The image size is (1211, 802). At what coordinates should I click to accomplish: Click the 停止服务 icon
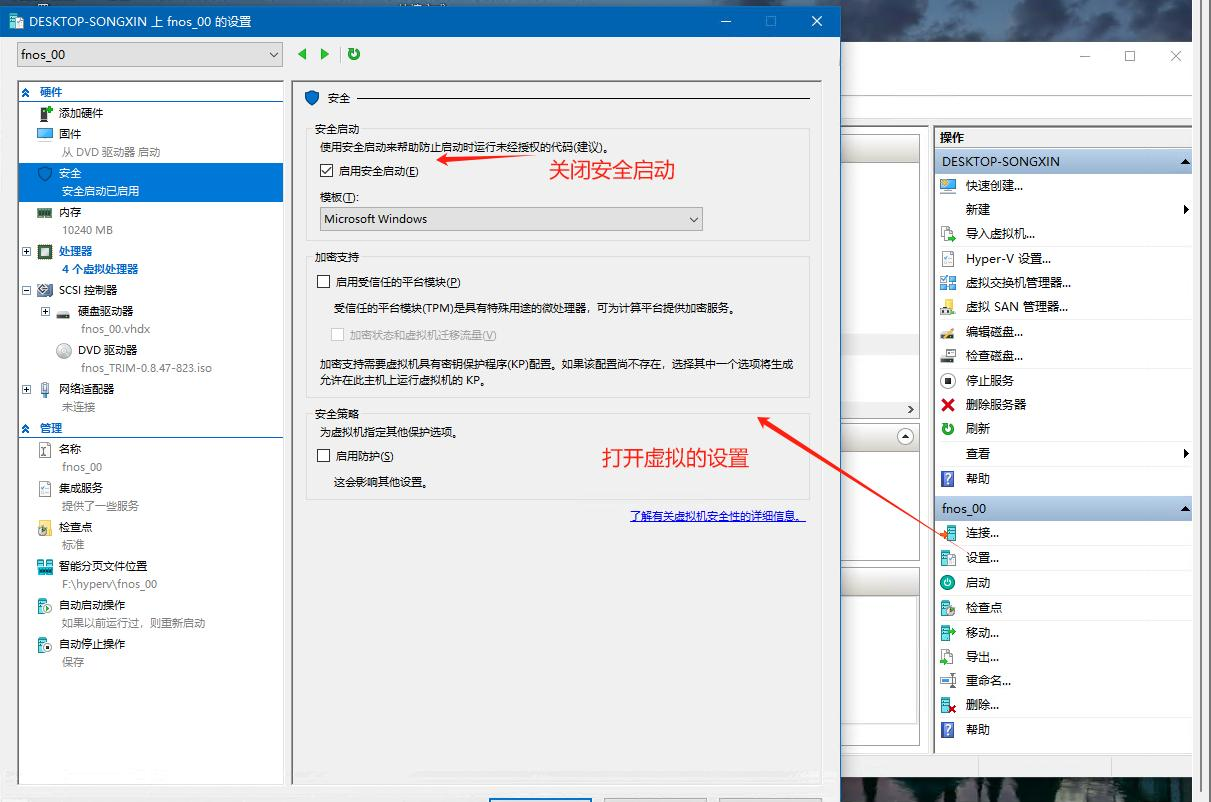948,381
